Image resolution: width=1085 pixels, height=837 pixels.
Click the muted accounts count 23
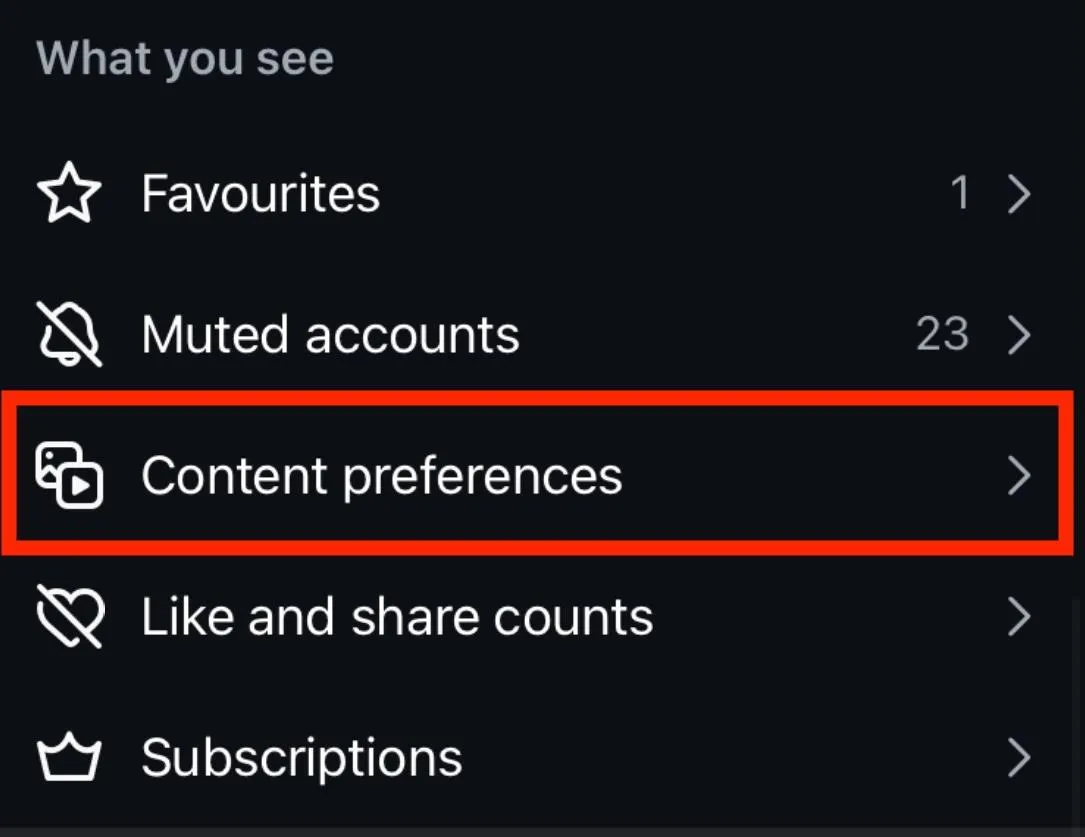click(x=942, y=333)
